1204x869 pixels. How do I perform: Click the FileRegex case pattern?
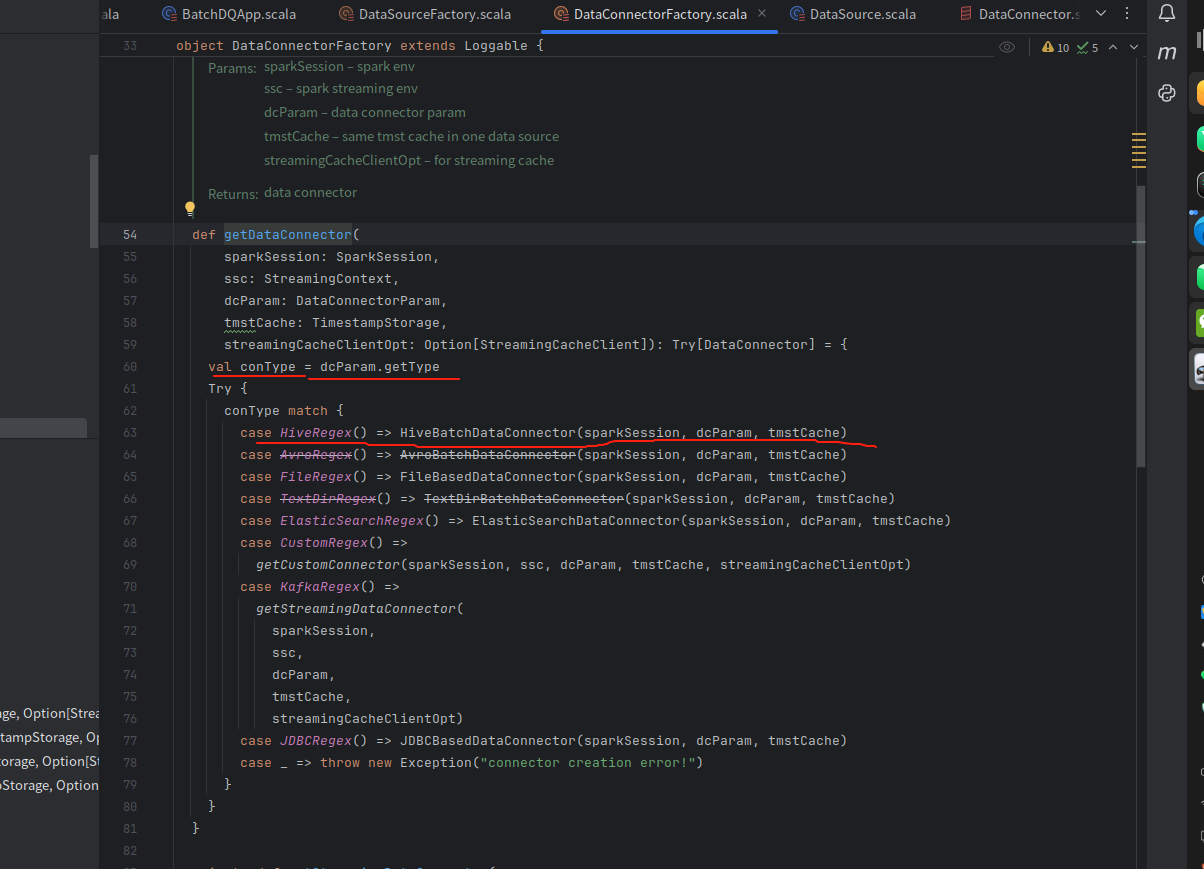click(x=316, y=477)
